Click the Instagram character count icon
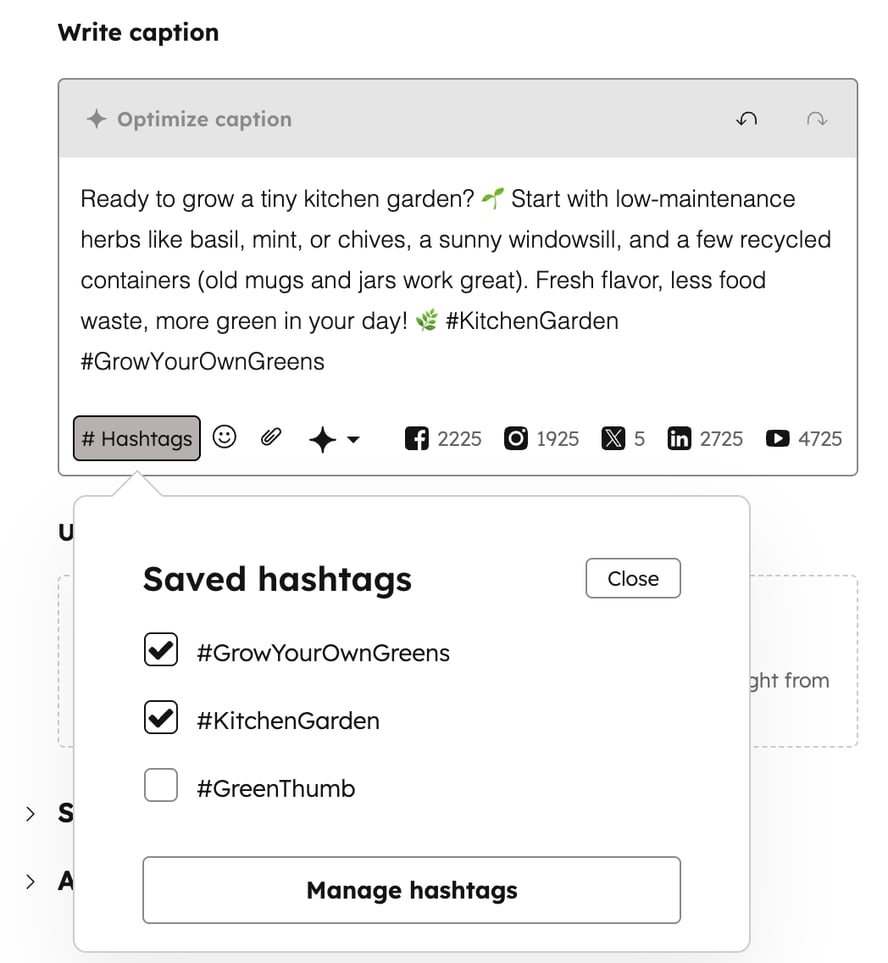The image size is (888, 963). pos(515,438)
